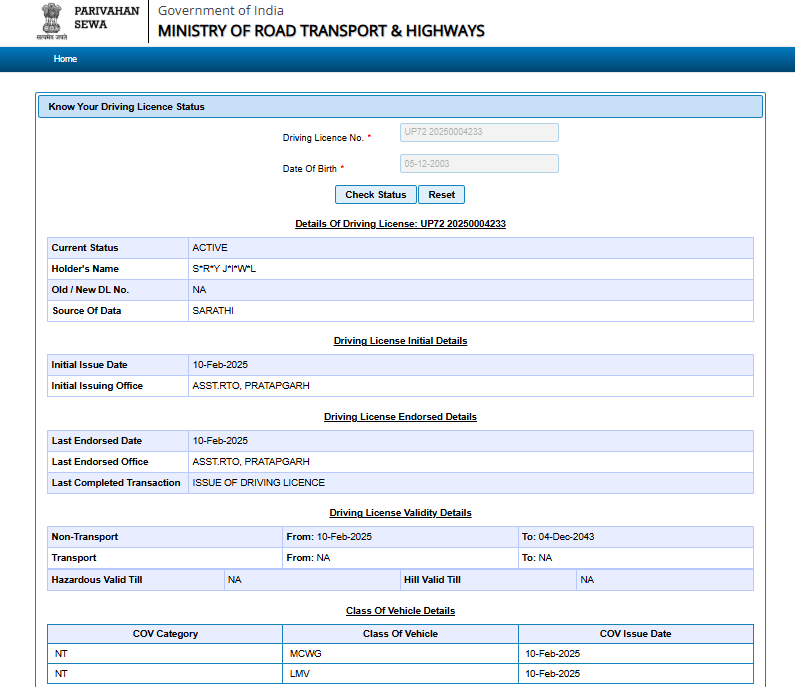Select the ACTIVE current status value

point(210,248)
